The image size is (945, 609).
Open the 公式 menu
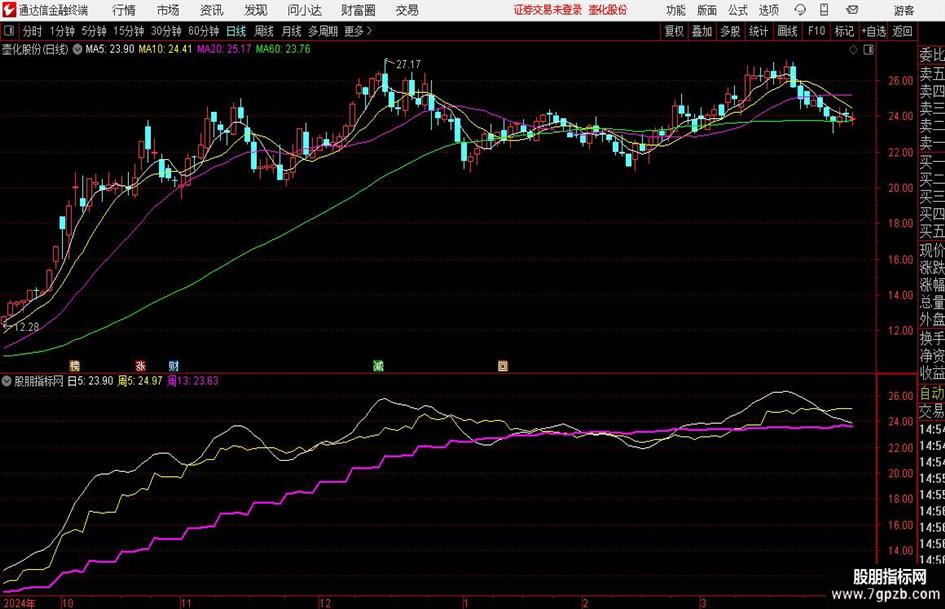tap(738, 10)
